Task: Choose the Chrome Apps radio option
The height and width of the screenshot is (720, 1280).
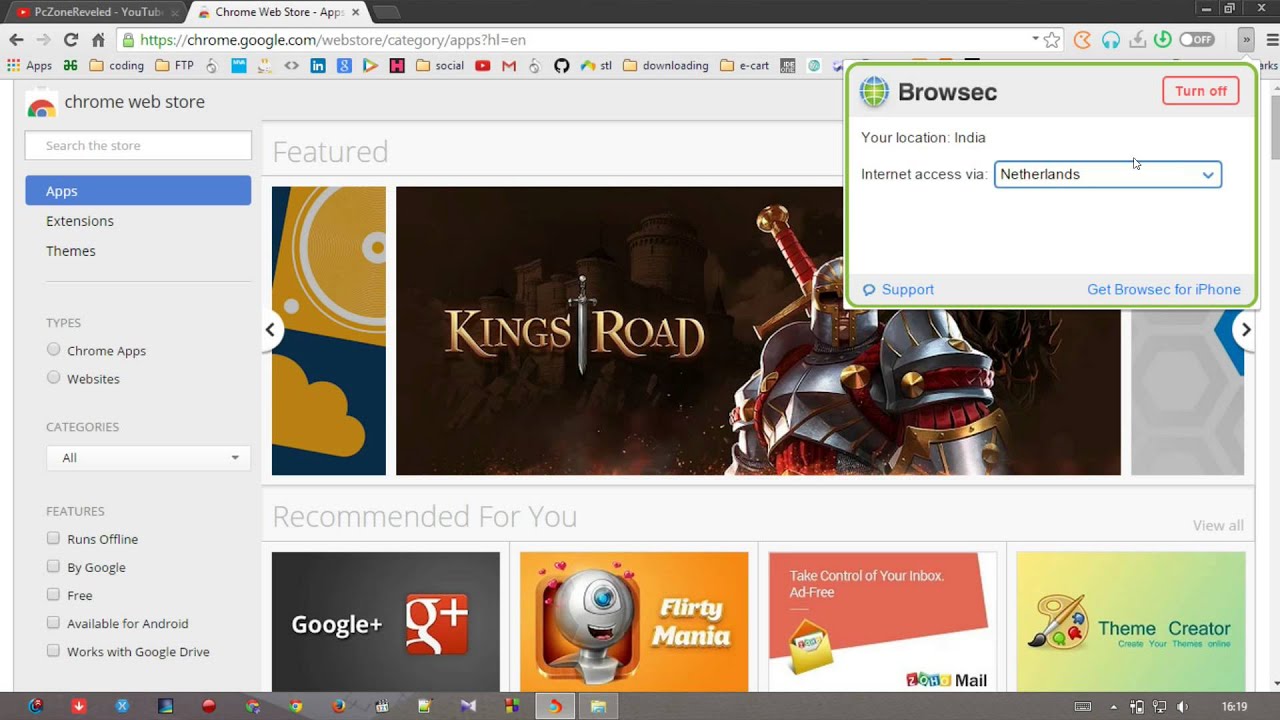Action: coord(54,350)
